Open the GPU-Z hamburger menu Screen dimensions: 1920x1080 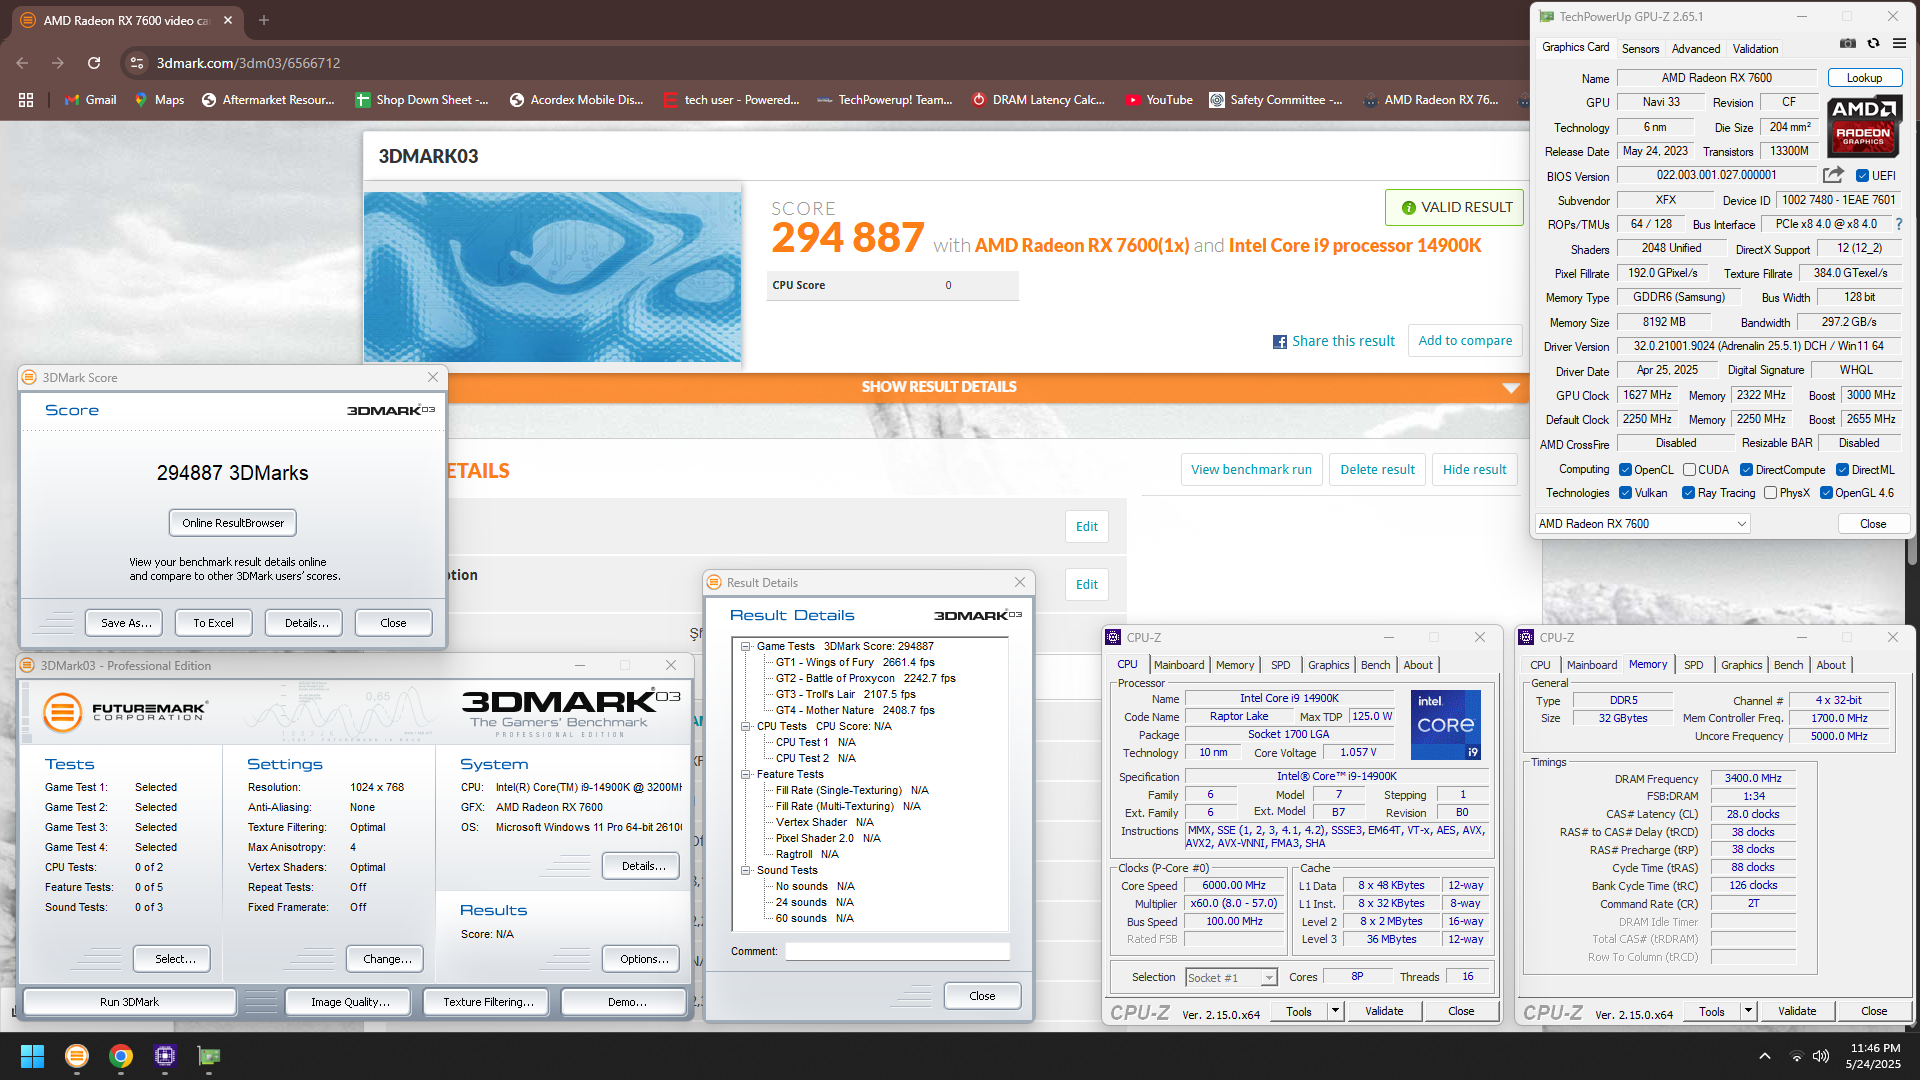(x=1899, y=44)
